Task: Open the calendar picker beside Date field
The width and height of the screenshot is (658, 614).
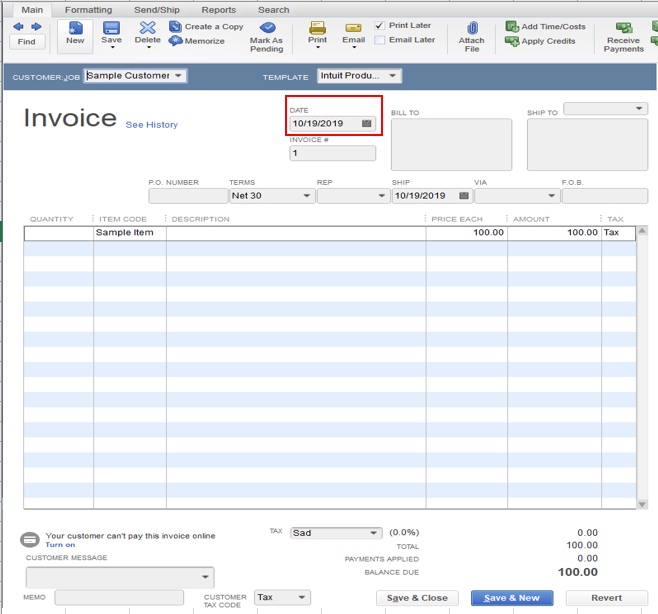Action: [367, 123]
